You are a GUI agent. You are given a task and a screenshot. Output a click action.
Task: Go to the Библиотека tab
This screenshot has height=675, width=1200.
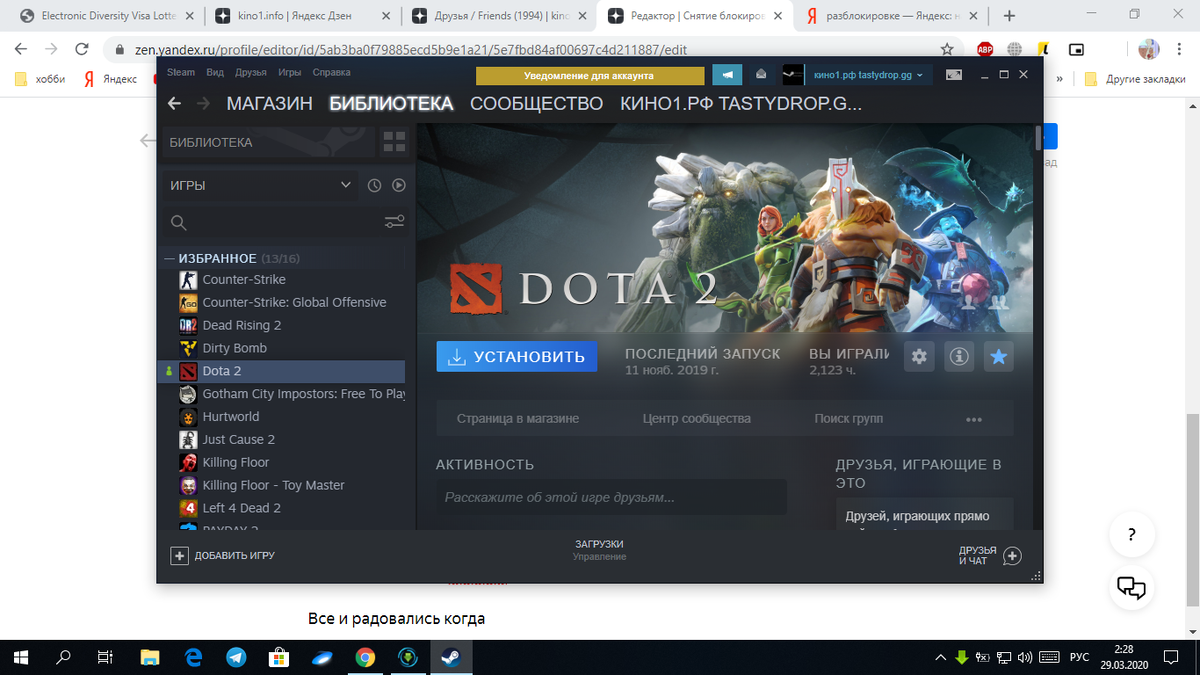391,103
